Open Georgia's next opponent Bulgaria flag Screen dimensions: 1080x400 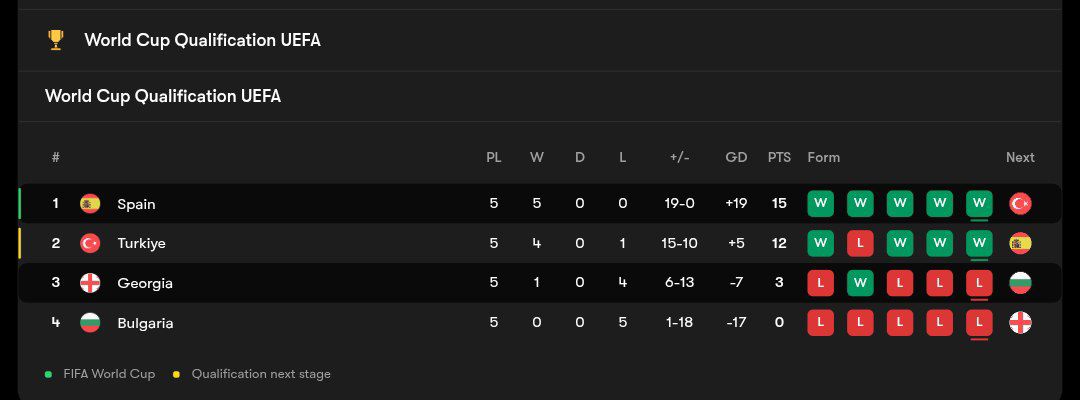(1020, 283)
